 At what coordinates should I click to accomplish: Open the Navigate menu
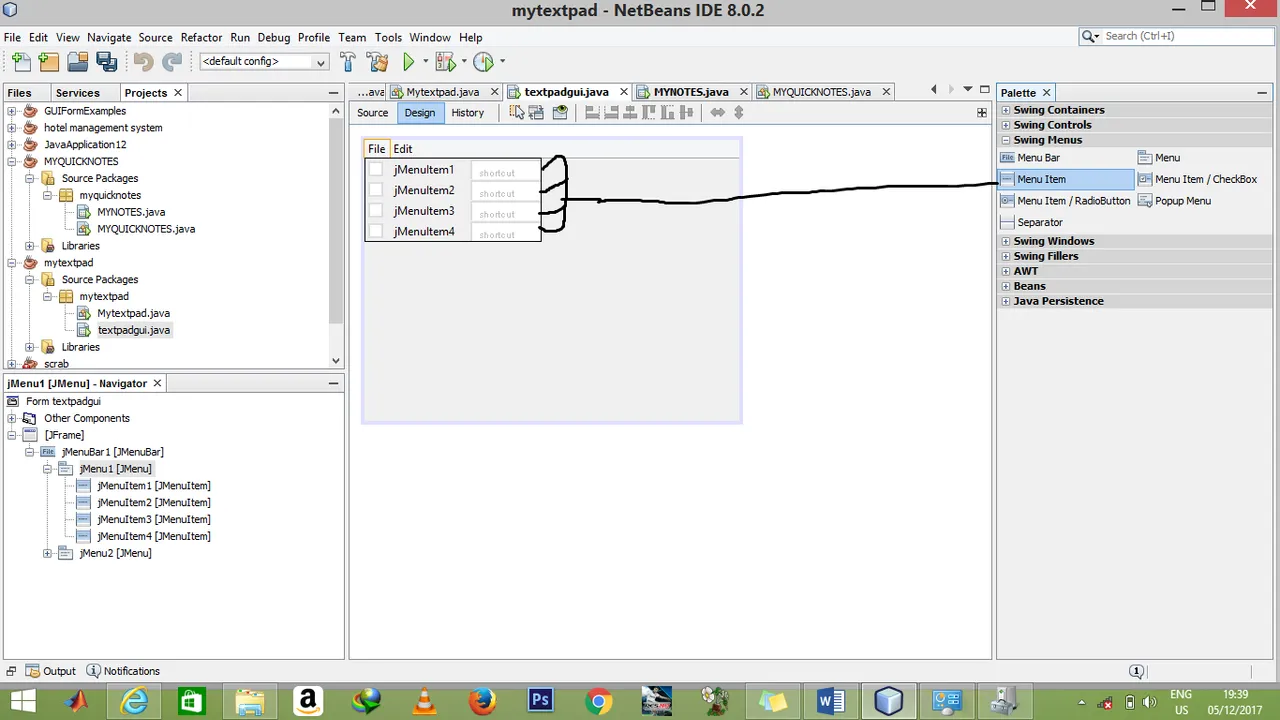[x=109, y=37]
